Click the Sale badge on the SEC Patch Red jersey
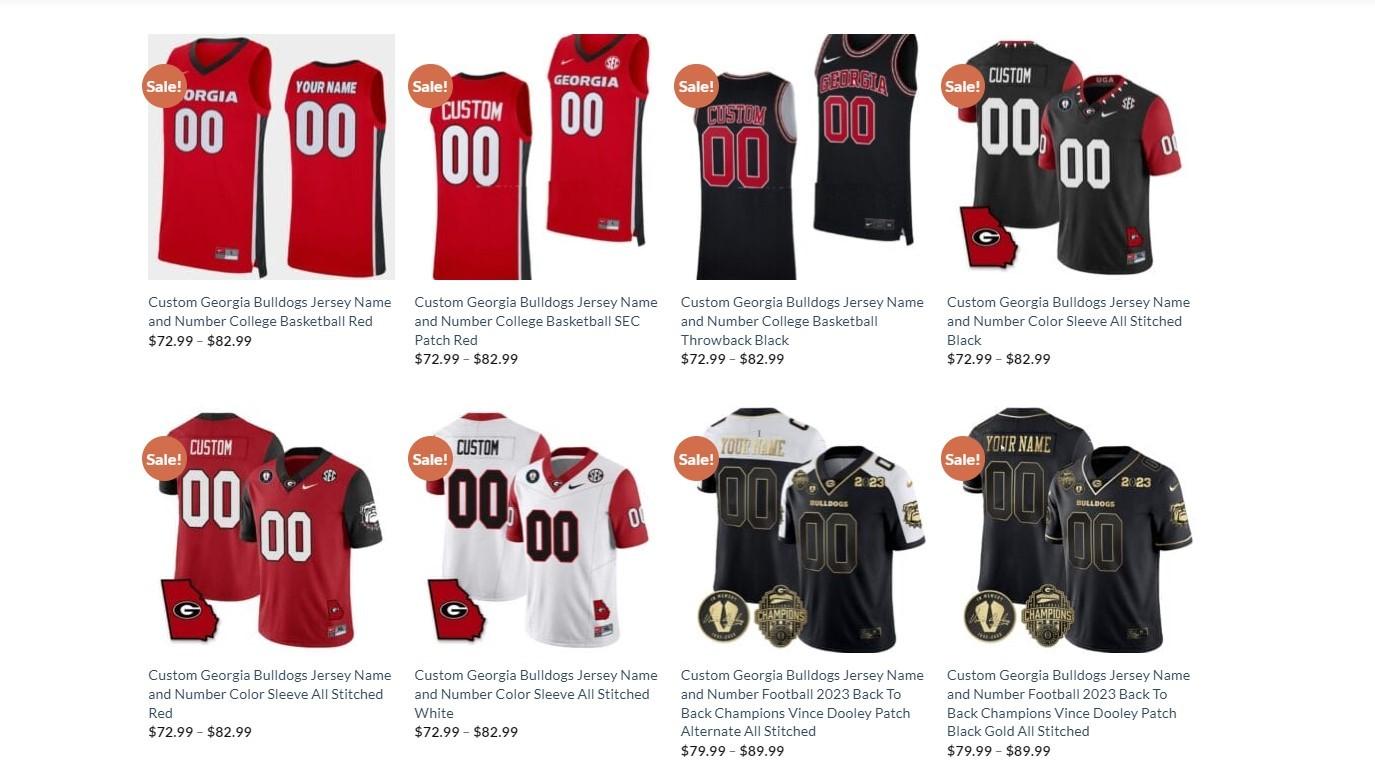 coord(430,86)
